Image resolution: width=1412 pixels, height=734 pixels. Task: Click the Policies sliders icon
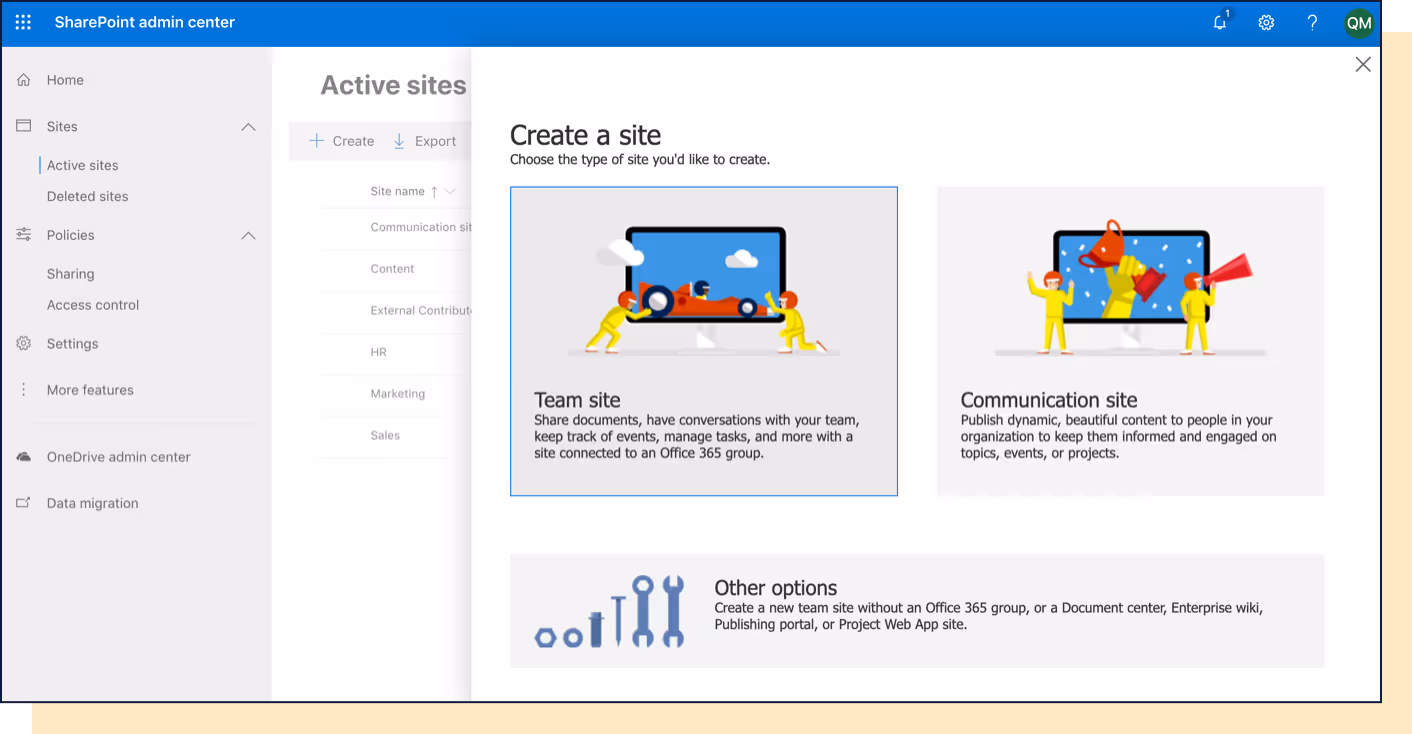click(24, 235)
